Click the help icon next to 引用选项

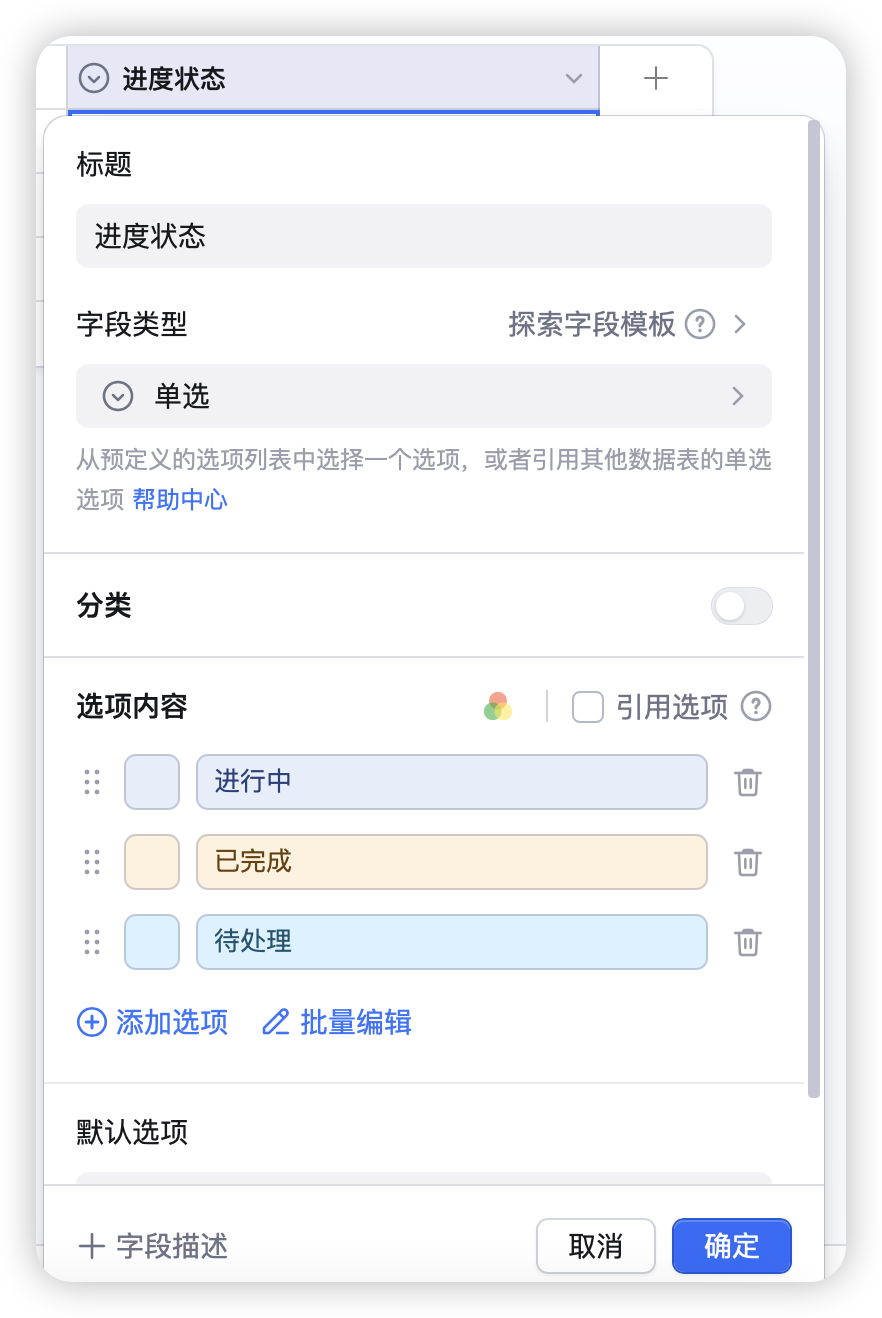pyautogui.click(x=756, y=707)
